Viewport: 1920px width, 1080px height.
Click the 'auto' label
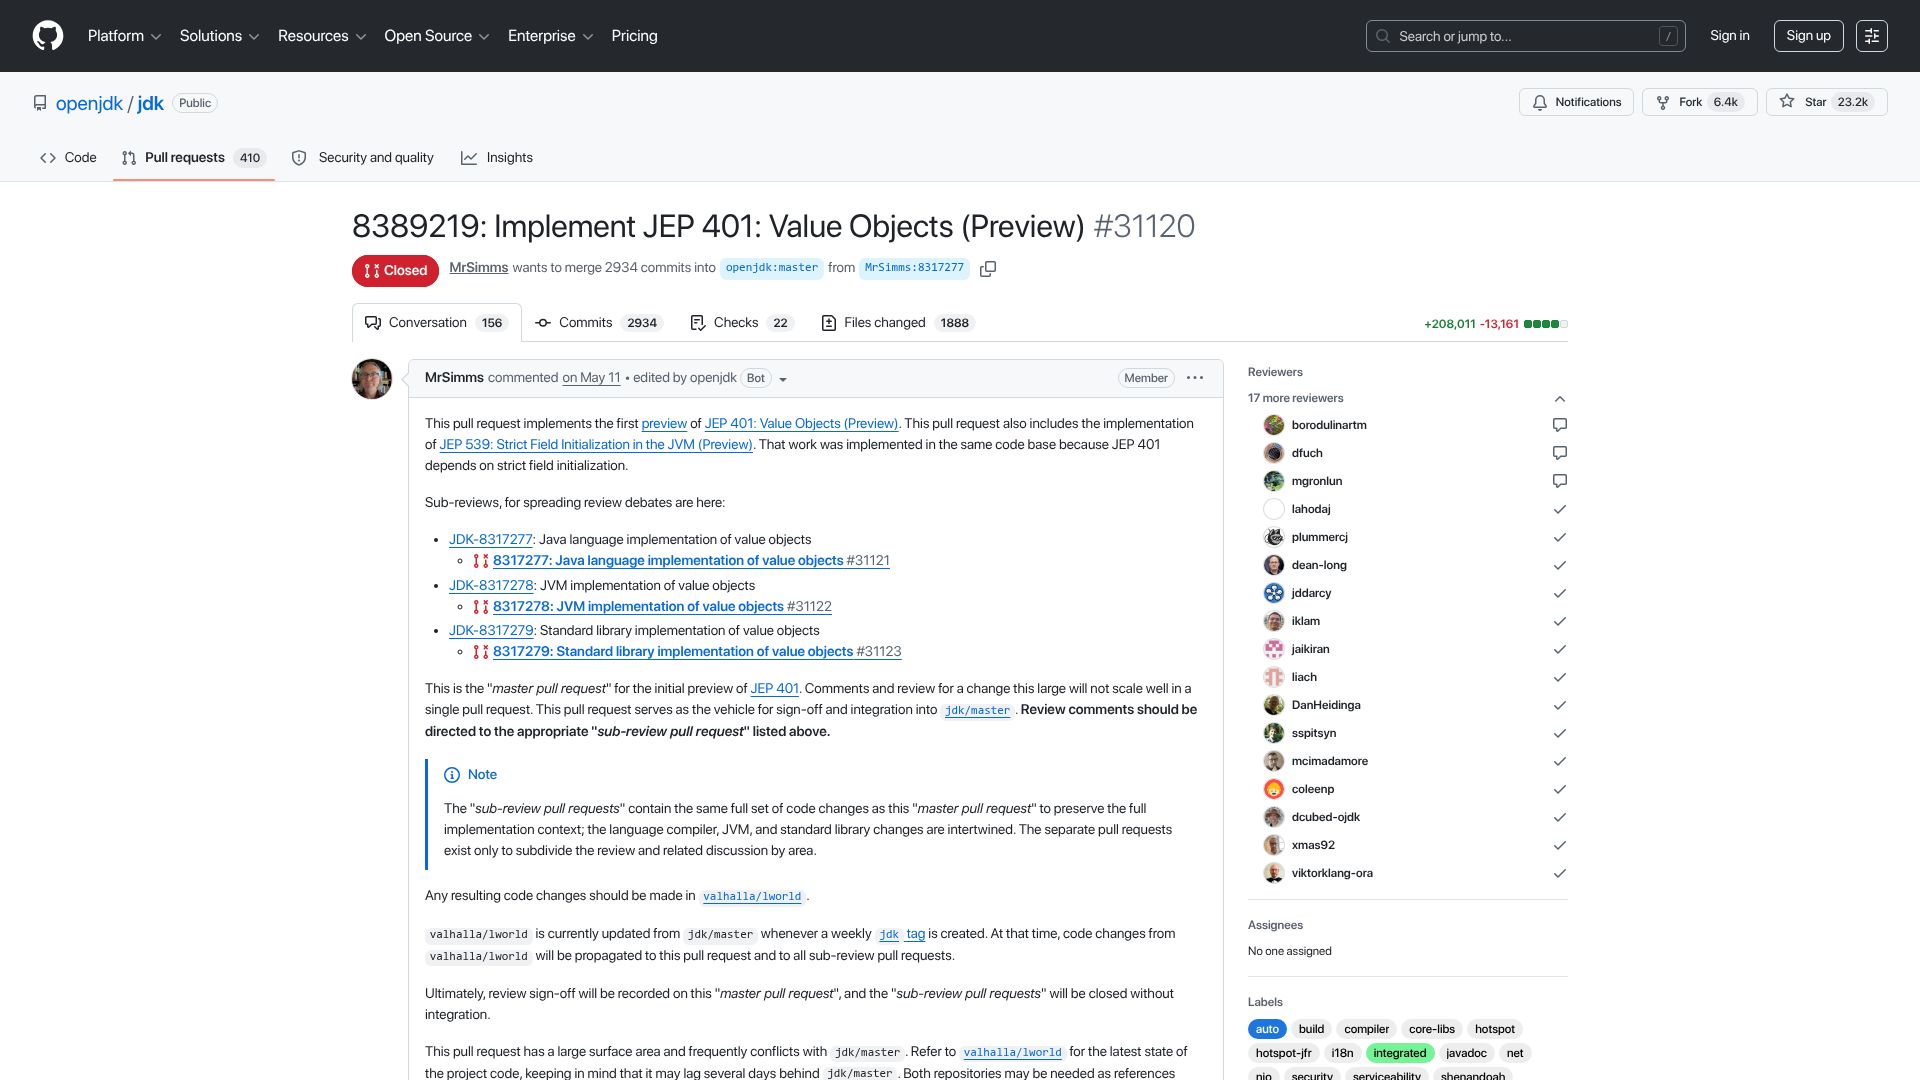click(1267, 1029)
